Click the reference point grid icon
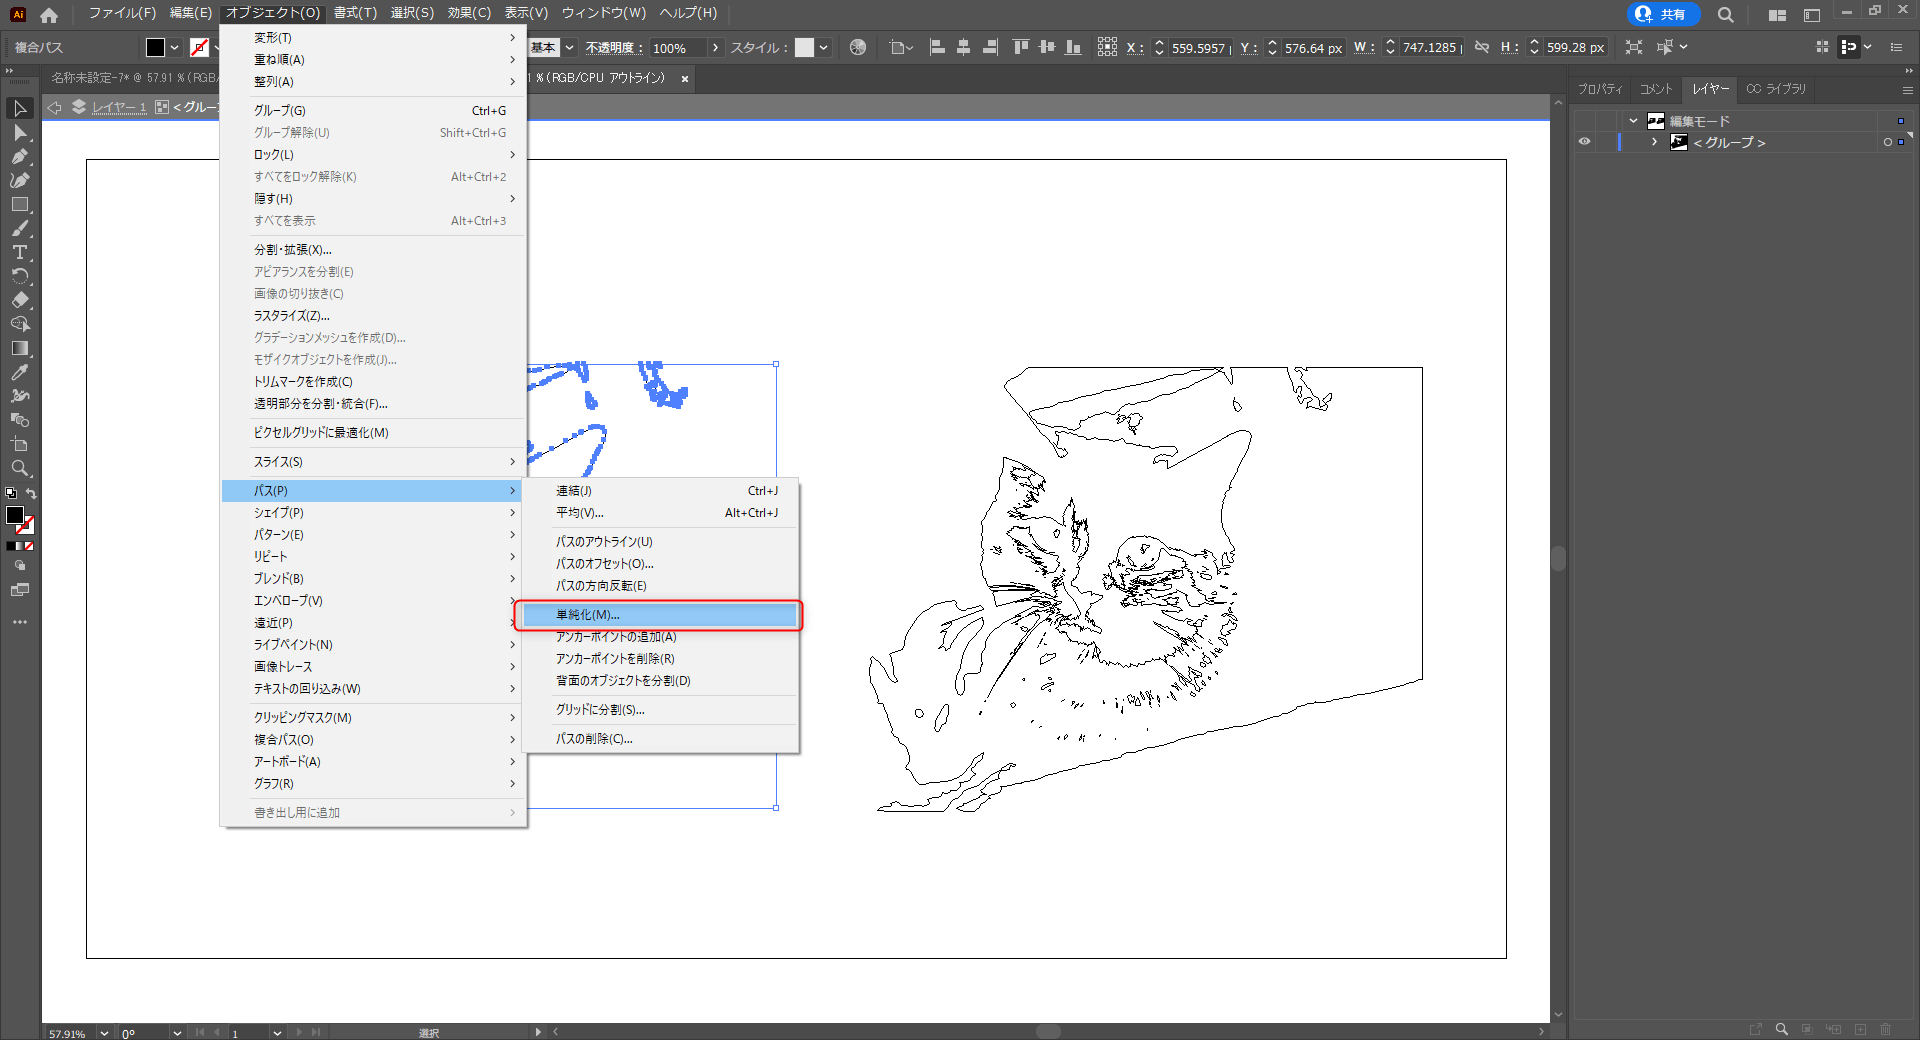This screenshot has height=1040, width=1920. pyautogui.click(x=1107, y=47)
